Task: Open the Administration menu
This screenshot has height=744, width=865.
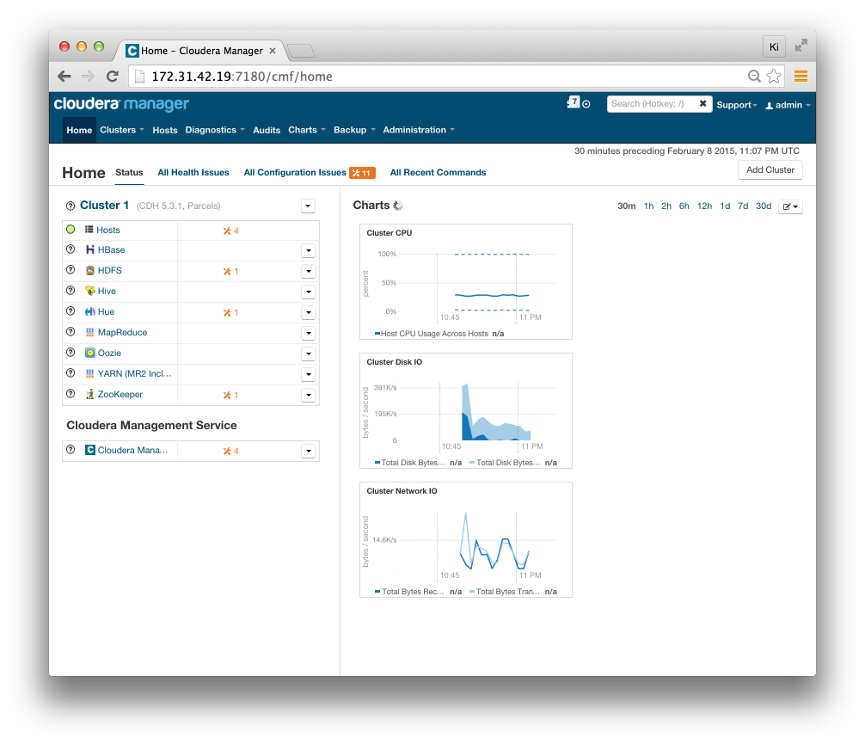Action: tap(419, 130)
